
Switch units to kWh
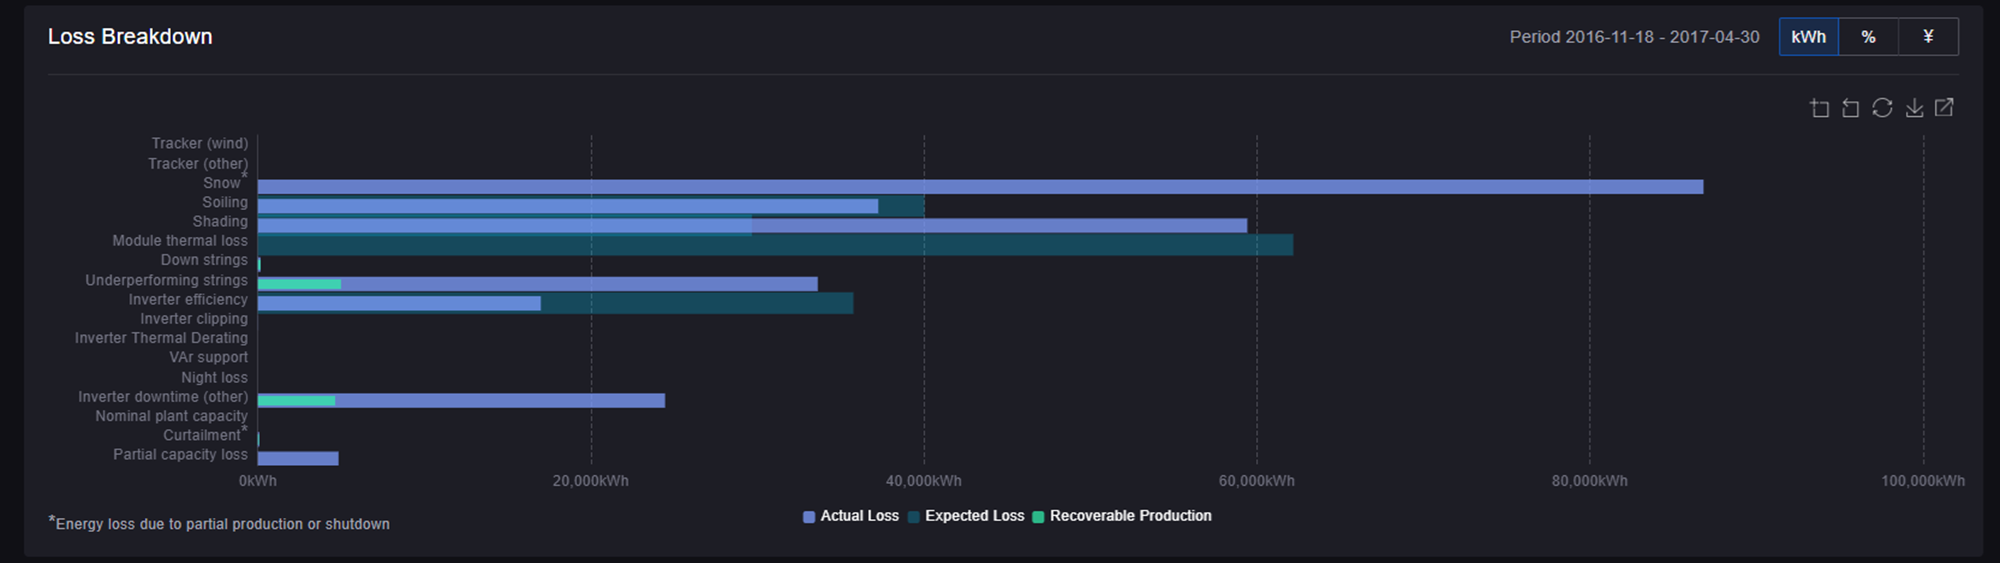1809,37
